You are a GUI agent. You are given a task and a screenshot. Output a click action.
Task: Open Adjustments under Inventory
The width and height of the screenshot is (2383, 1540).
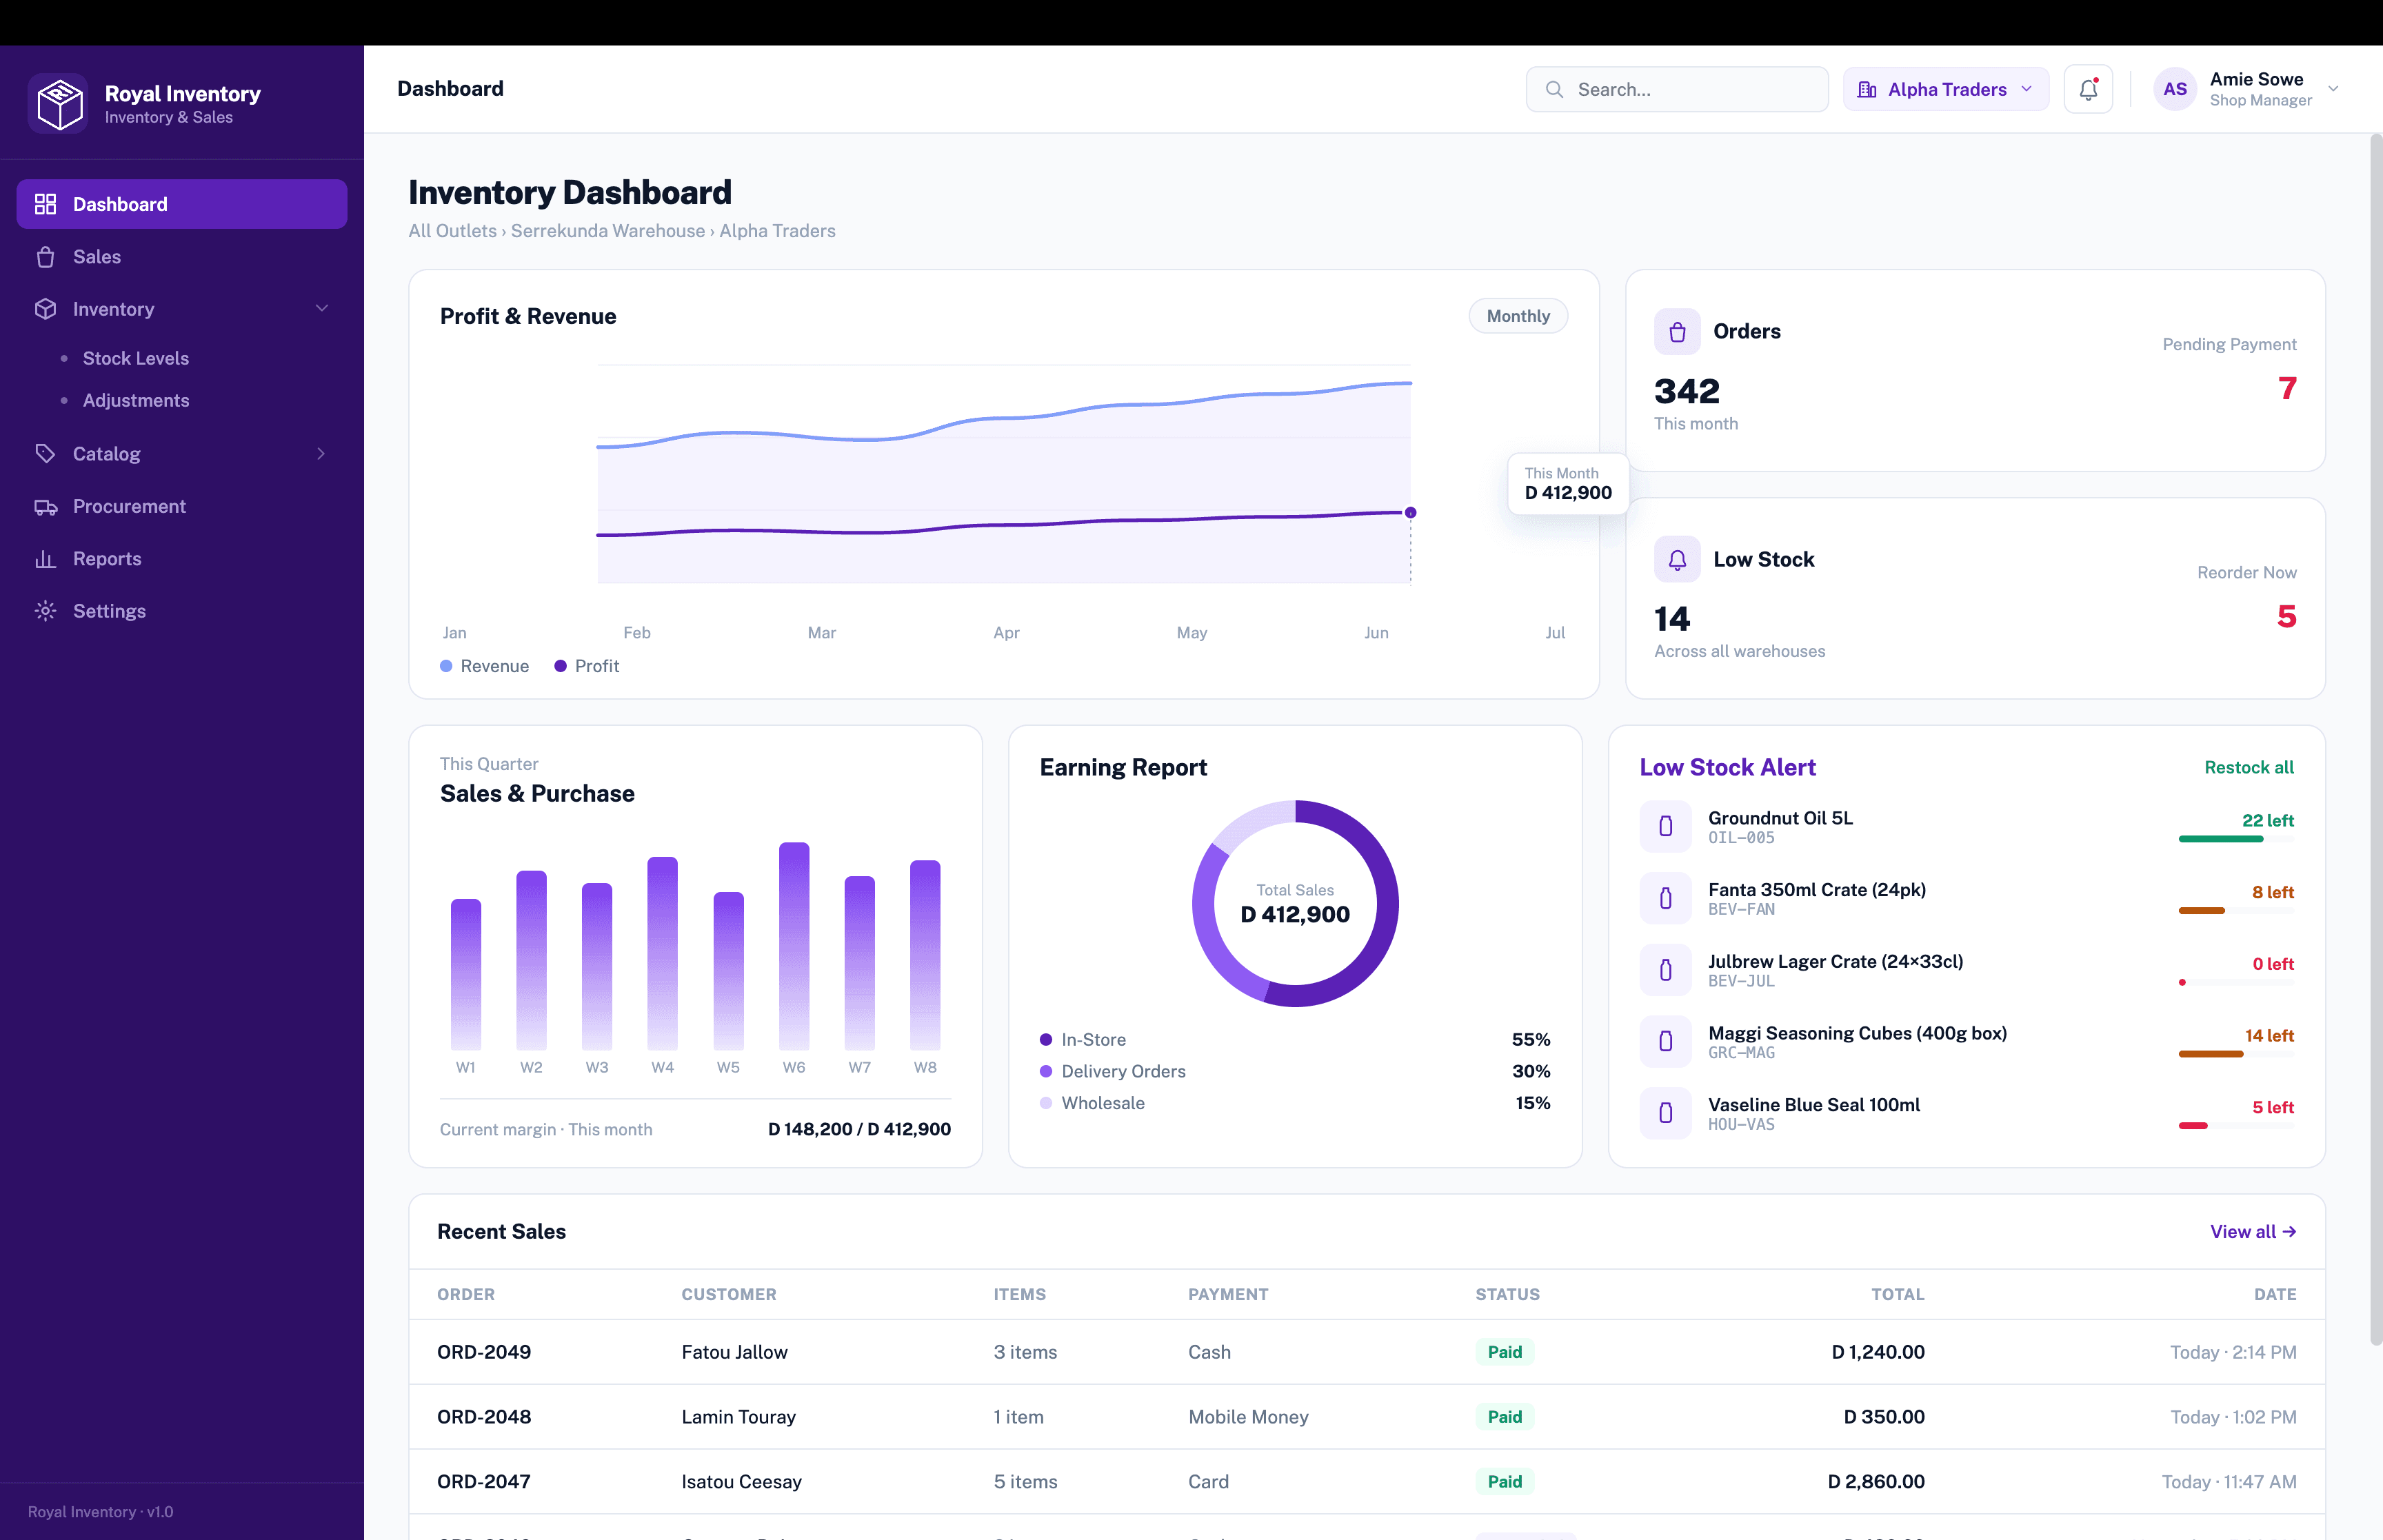pyautogui.click(x=136, y=400)
